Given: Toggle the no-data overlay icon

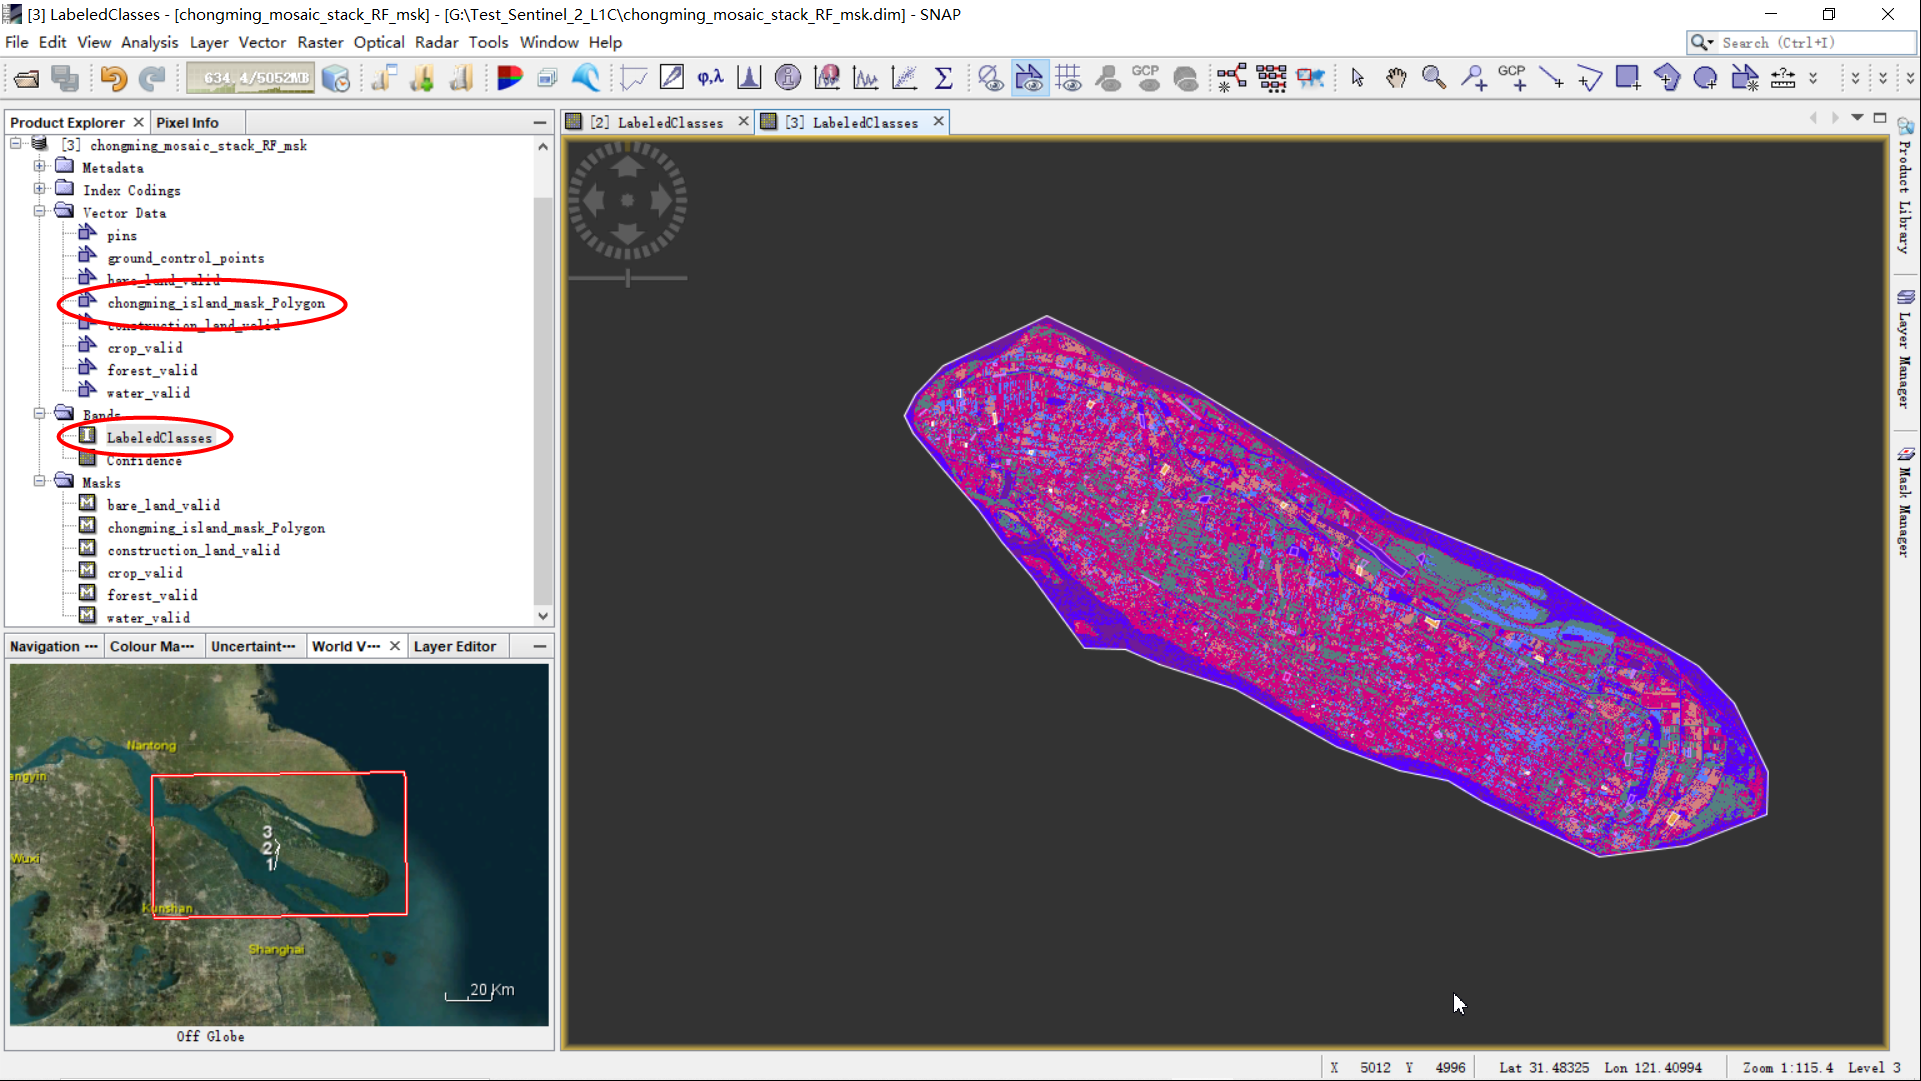Looking at the screenshot, I should point(990,78).
